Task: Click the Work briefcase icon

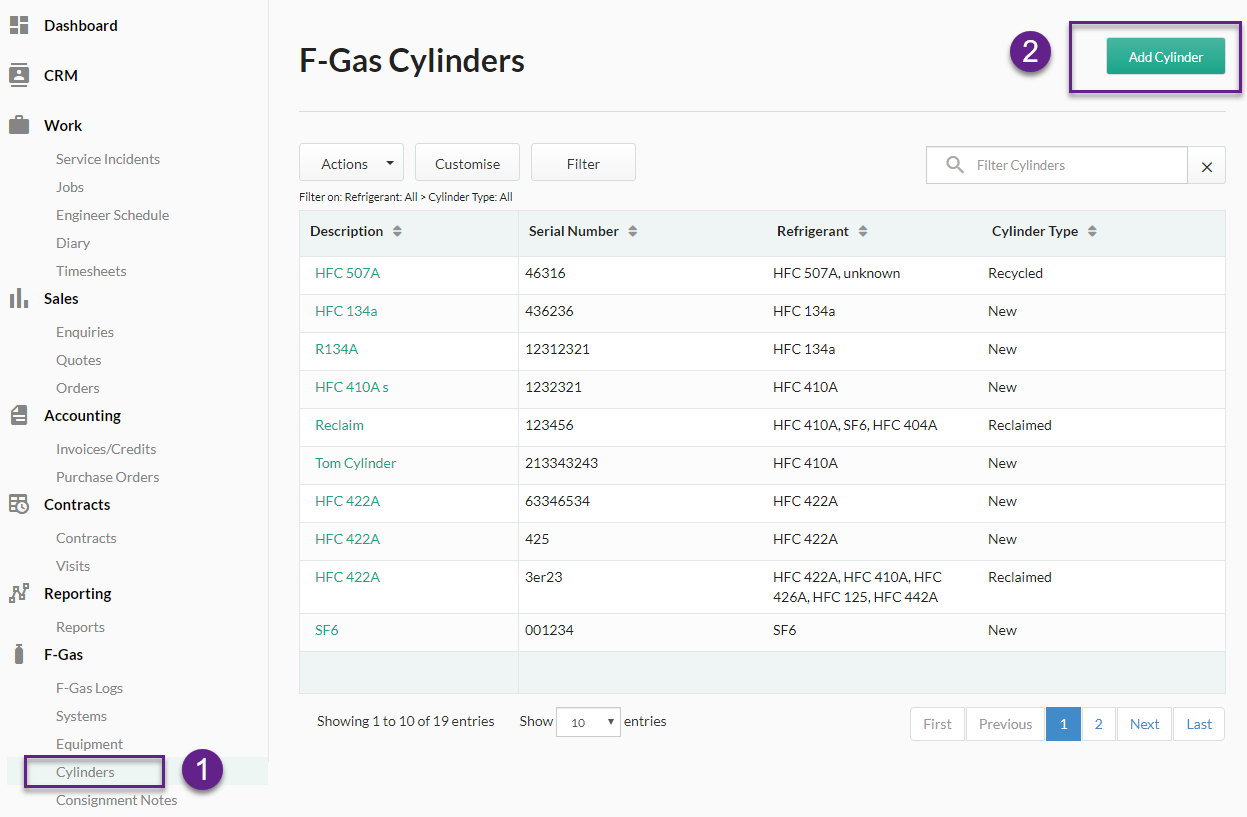Action: 19,125
